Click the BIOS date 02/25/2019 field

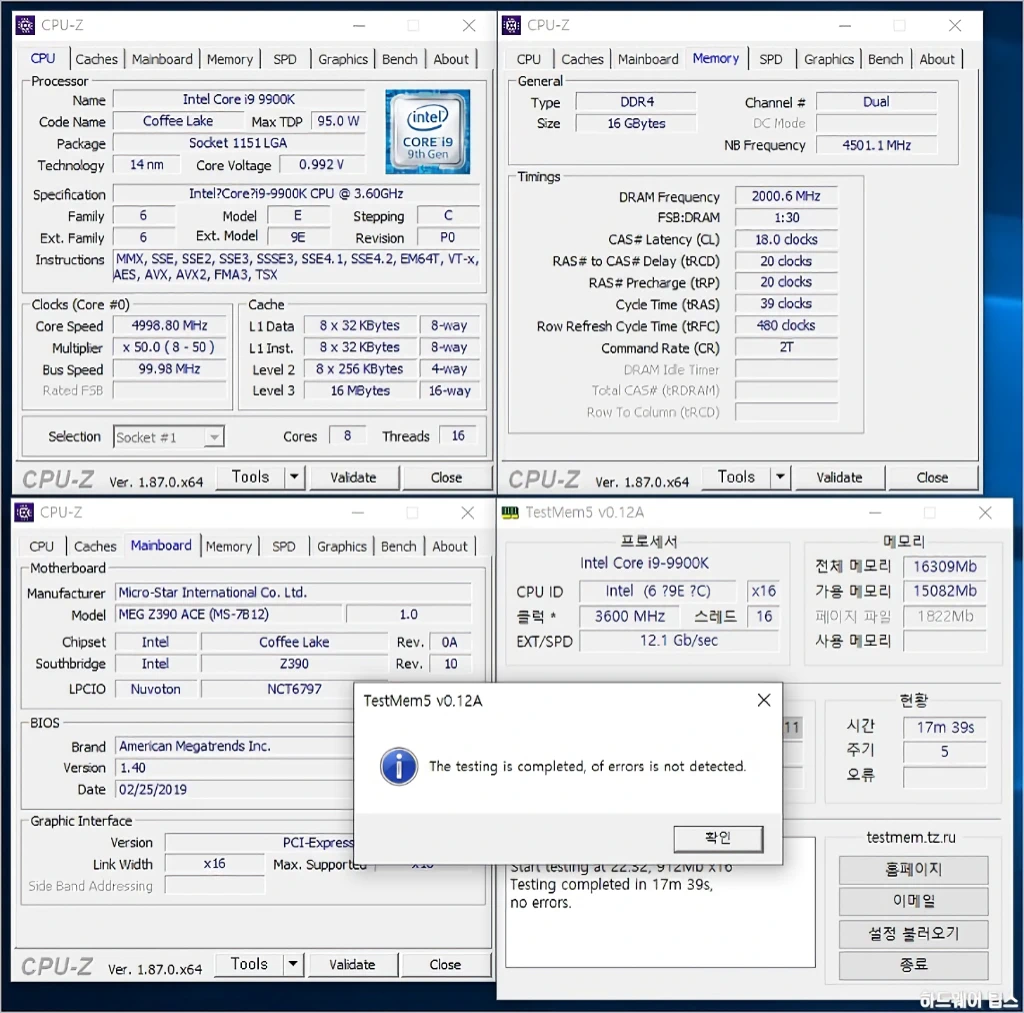234,789
